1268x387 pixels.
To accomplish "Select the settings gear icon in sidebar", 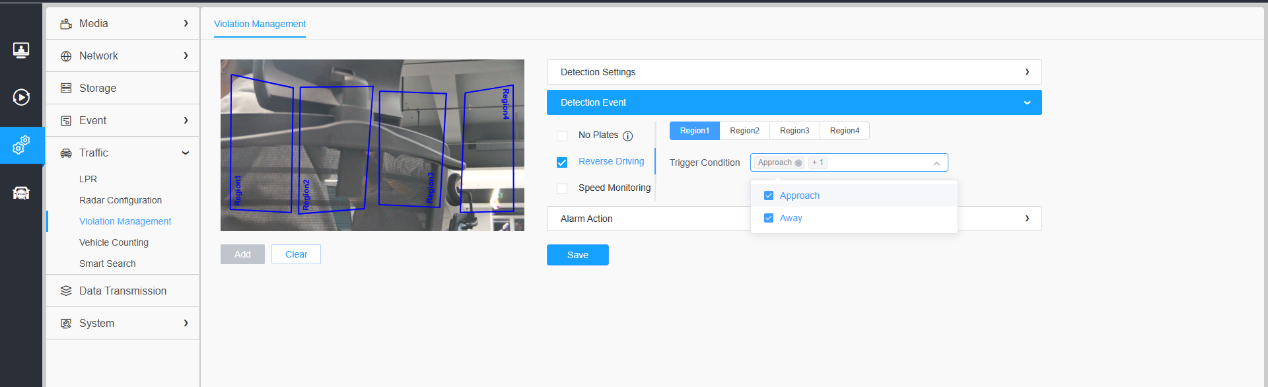I will click(x=21, y=145).
